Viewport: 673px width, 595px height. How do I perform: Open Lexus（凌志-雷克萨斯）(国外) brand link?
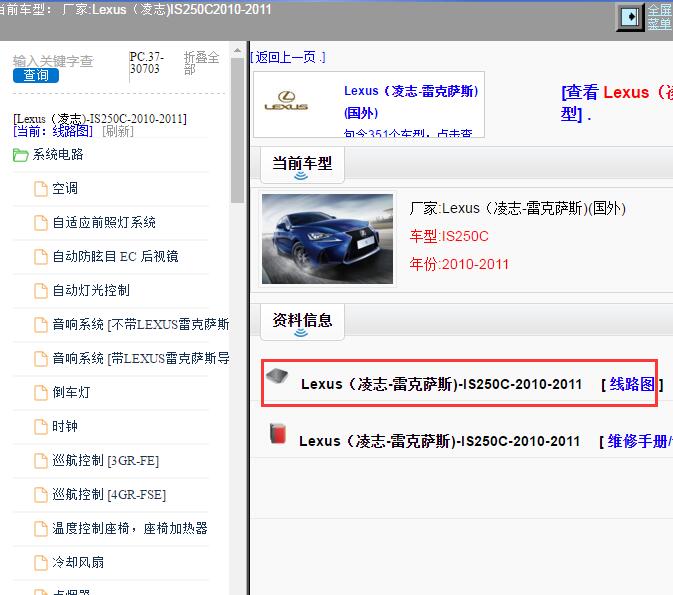[x=411, y=102]
